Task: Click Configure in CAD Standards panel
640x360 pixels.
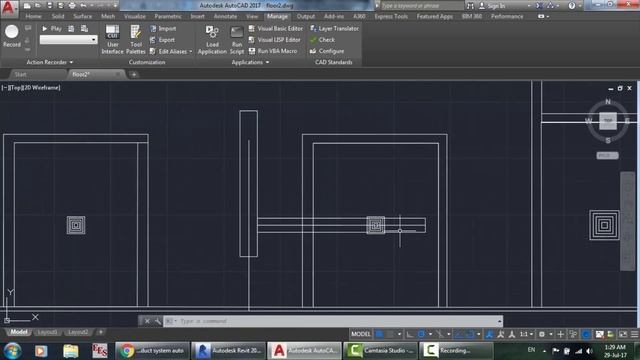Action: [x=327, y=51]
